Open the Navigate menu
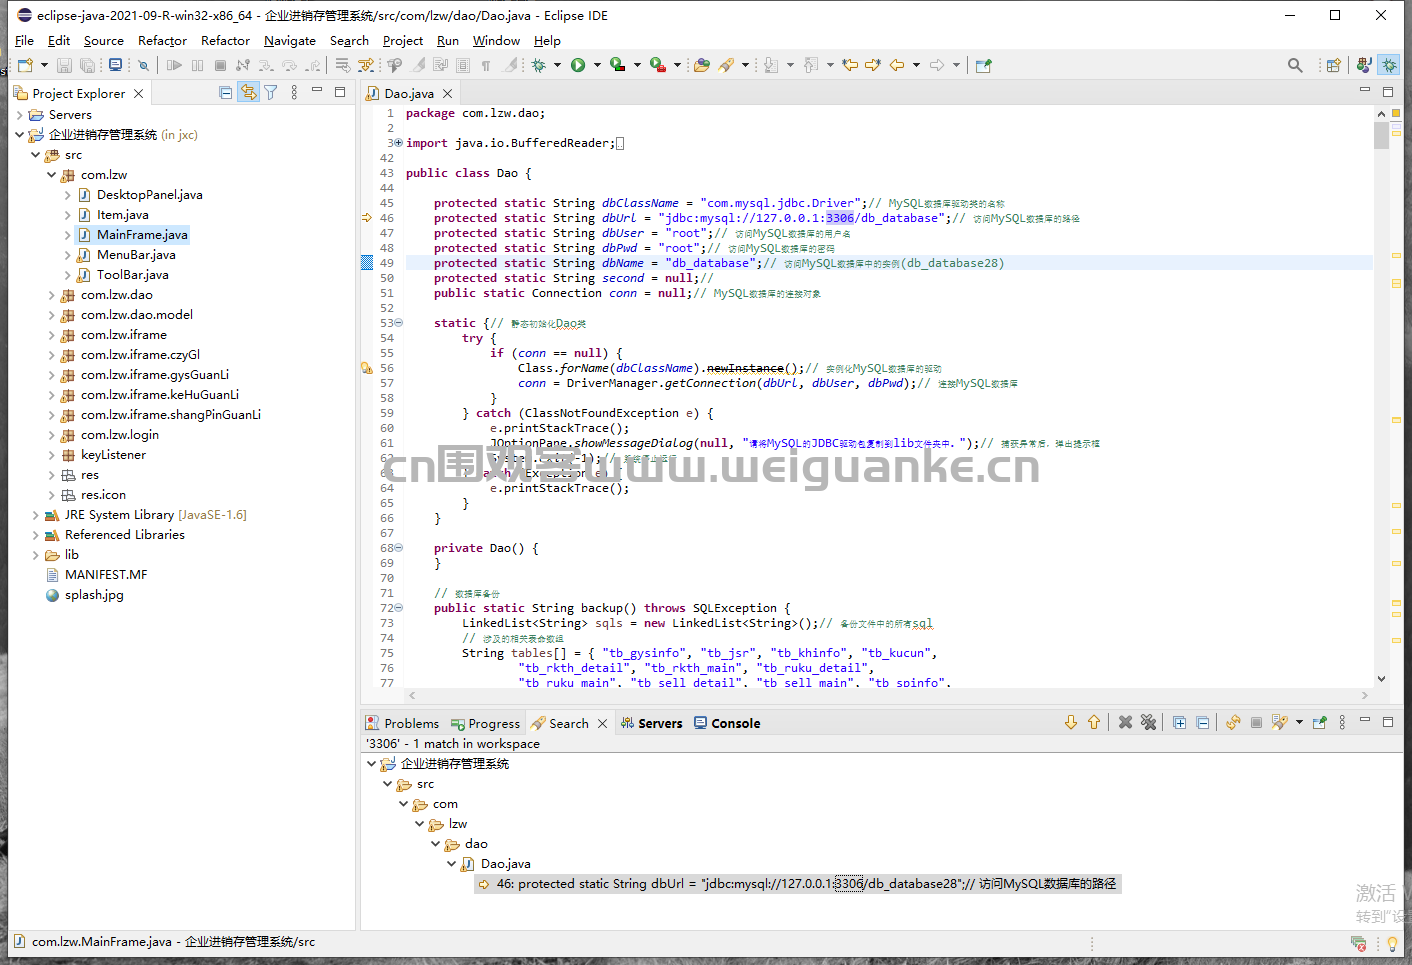The height and width of the screenshot is (965, 1412). click(289, 41)
